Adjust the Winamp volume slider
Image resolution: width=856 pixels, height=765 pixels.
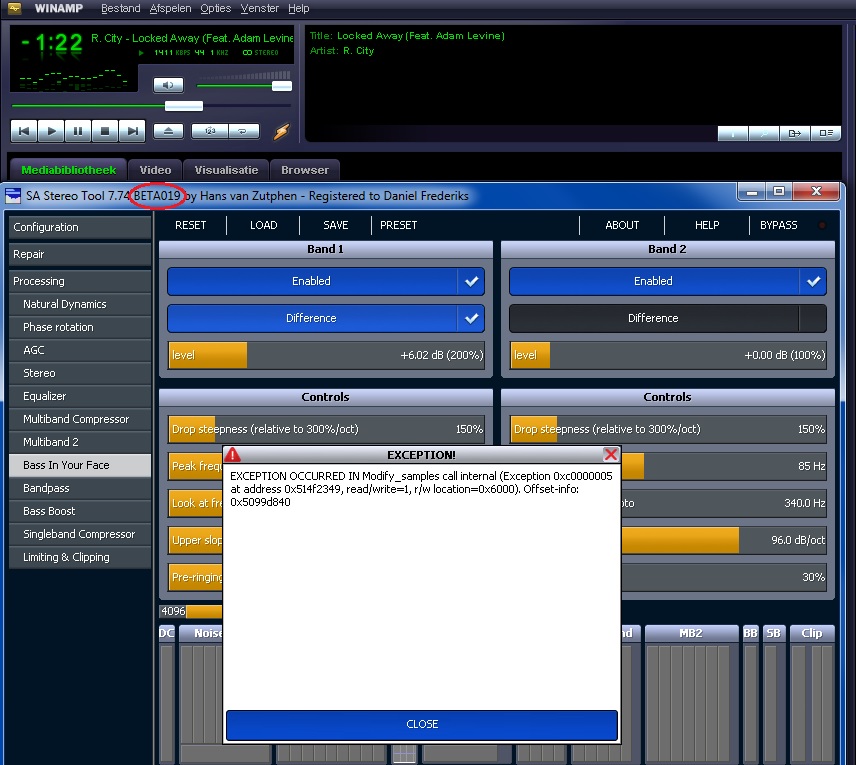(x=282, y=86)
